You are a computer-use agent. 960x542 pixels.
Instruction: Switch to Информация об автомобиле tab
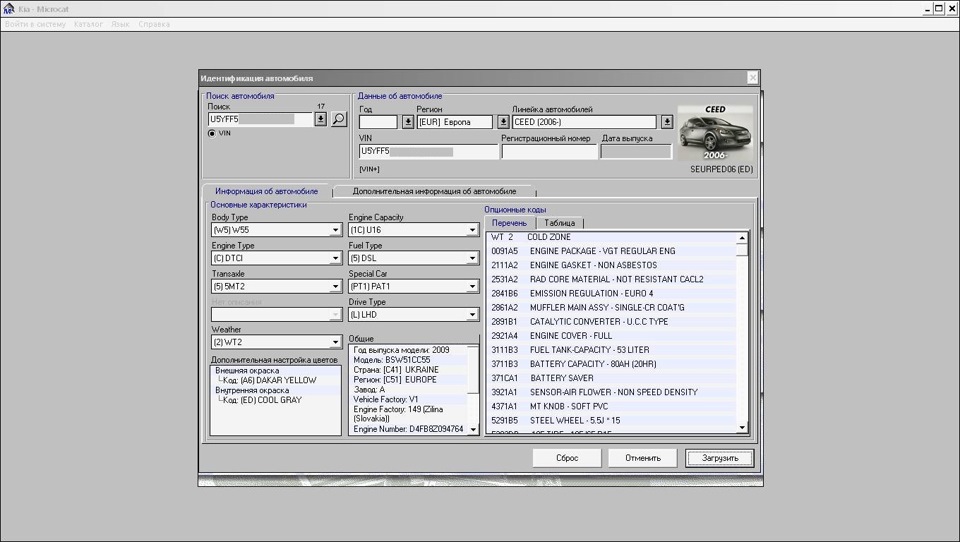(266, 191)
